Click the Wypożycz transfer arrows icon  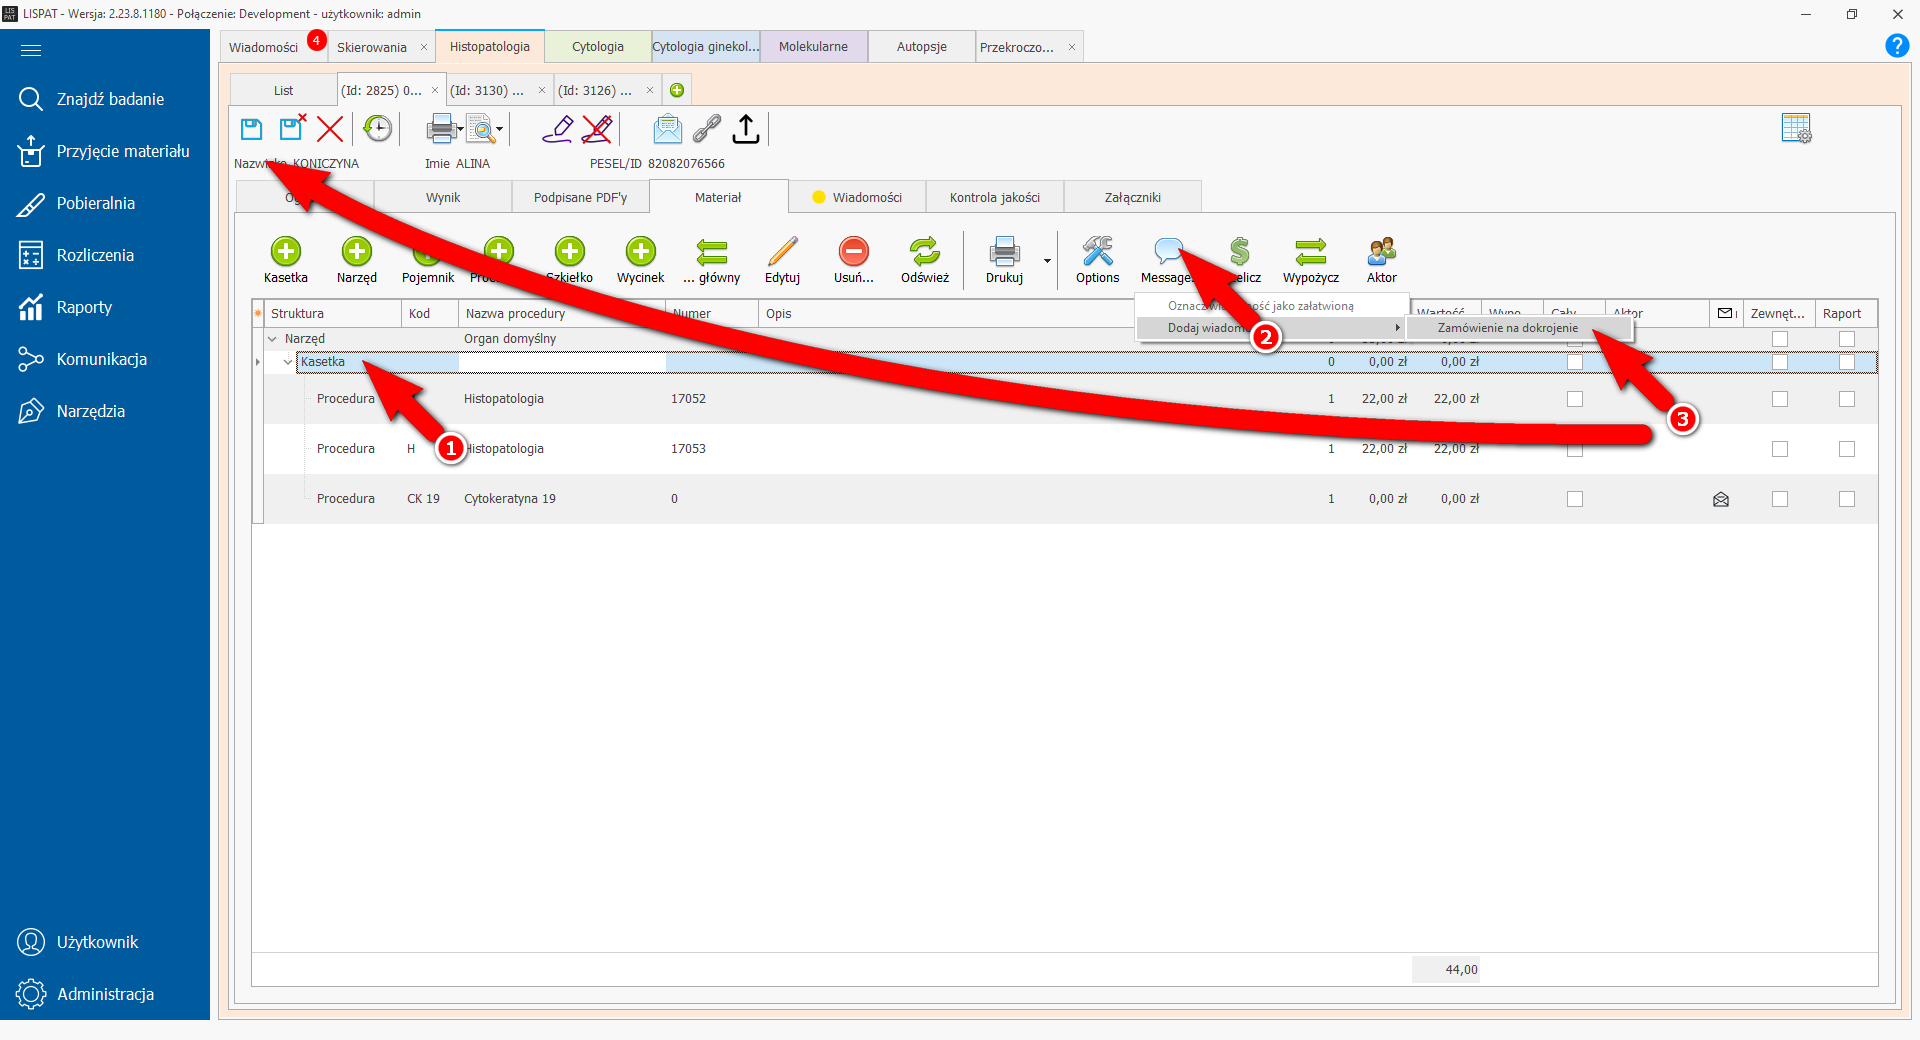click(1311, 251)
